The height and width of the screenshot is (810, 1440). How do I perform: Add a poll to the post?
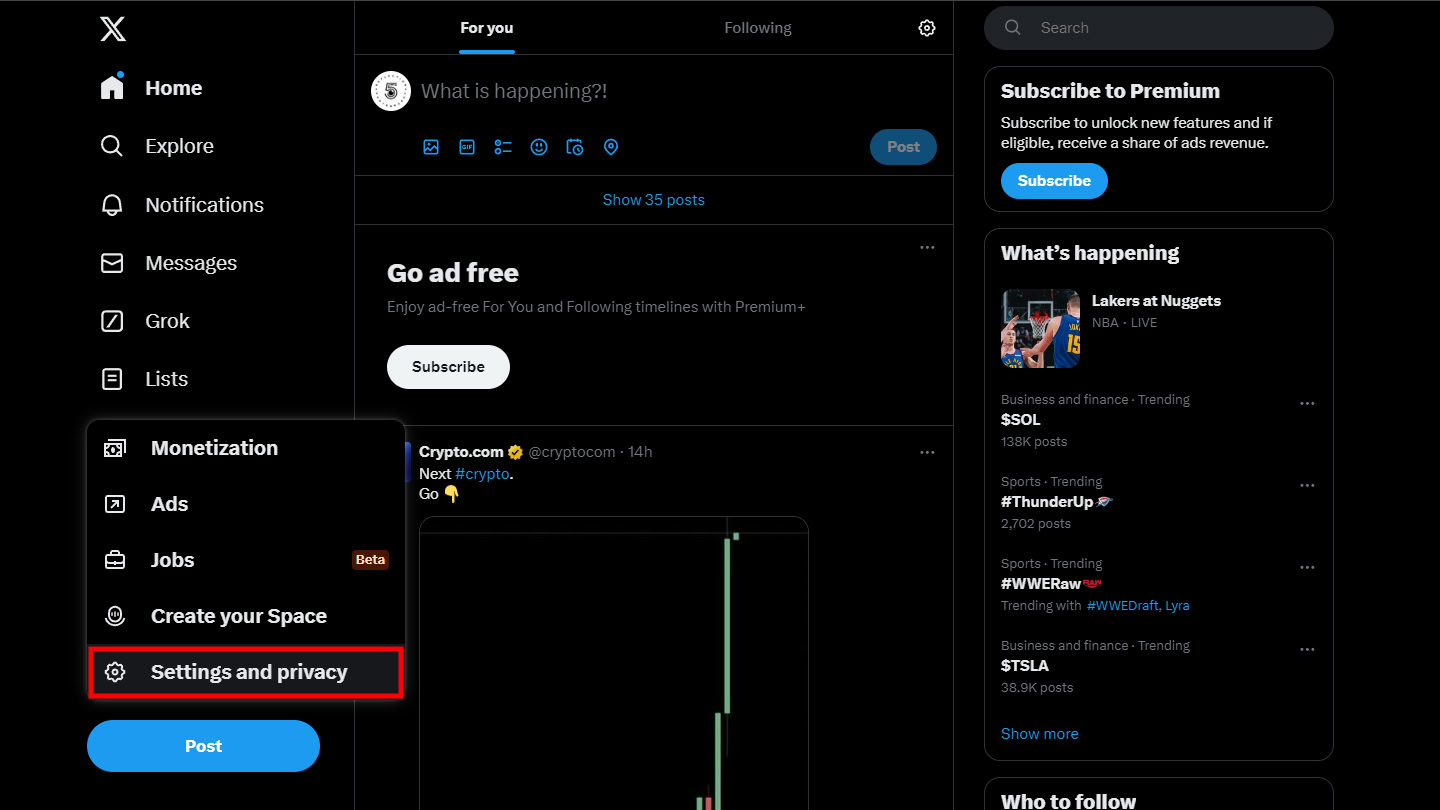503,147
